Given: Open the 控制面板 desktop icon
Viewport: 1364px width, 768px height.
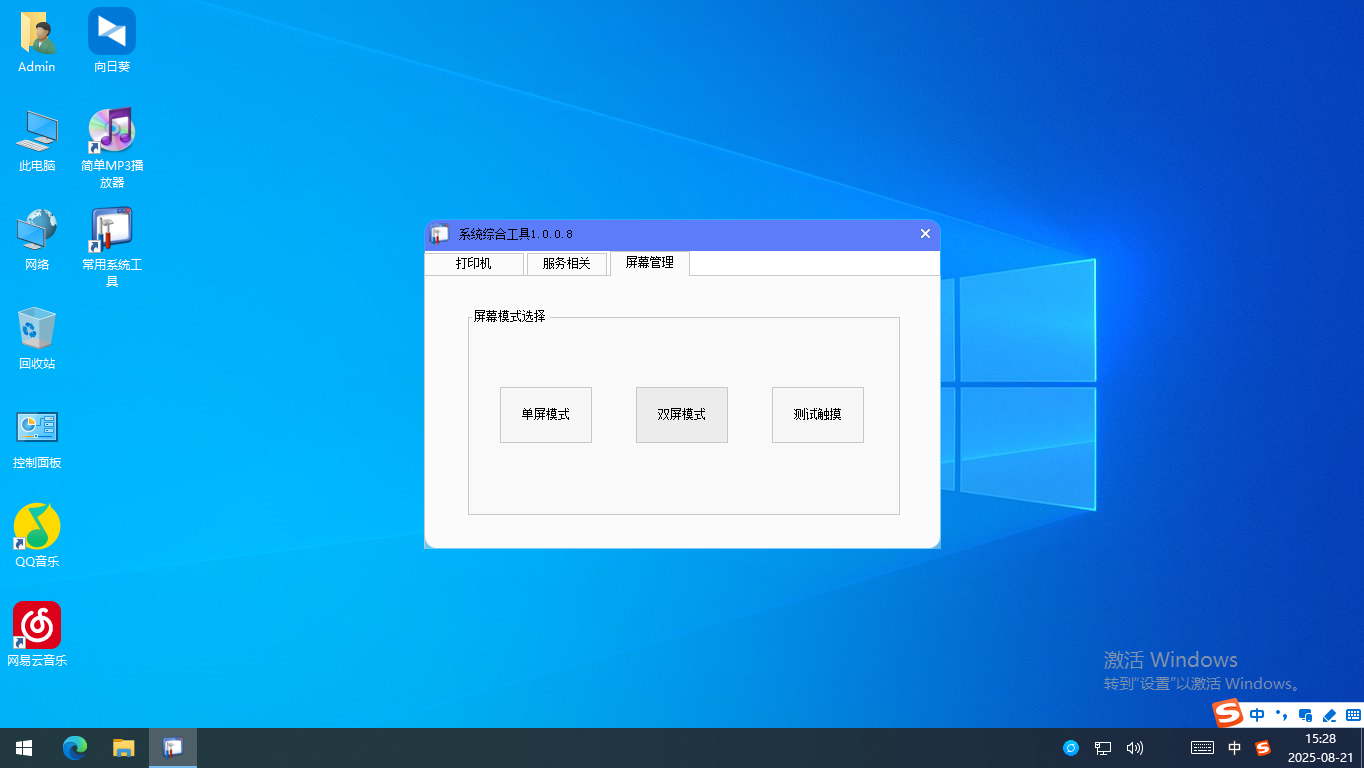Looking at the screenshot, I should [x=37, y=438].
